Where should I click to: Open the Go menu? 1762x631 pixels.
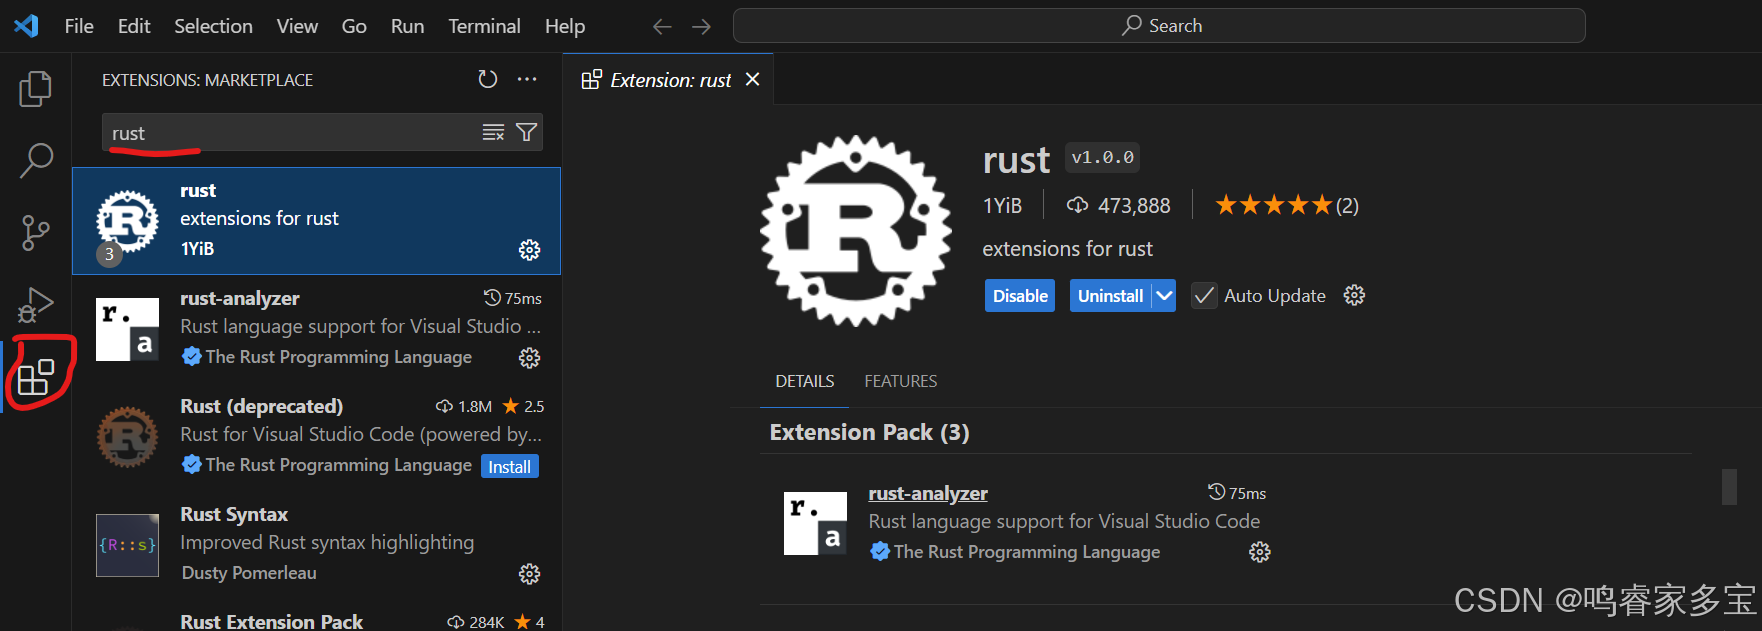pos(354,26)
